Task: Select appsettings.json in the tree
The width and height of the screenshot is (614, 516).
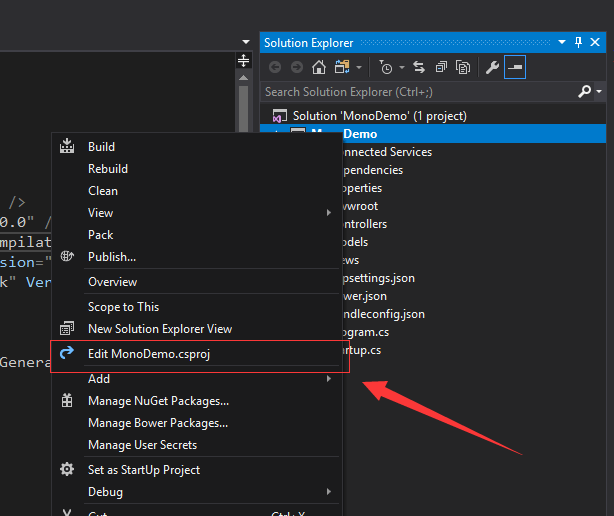Action: coord(379,278)
